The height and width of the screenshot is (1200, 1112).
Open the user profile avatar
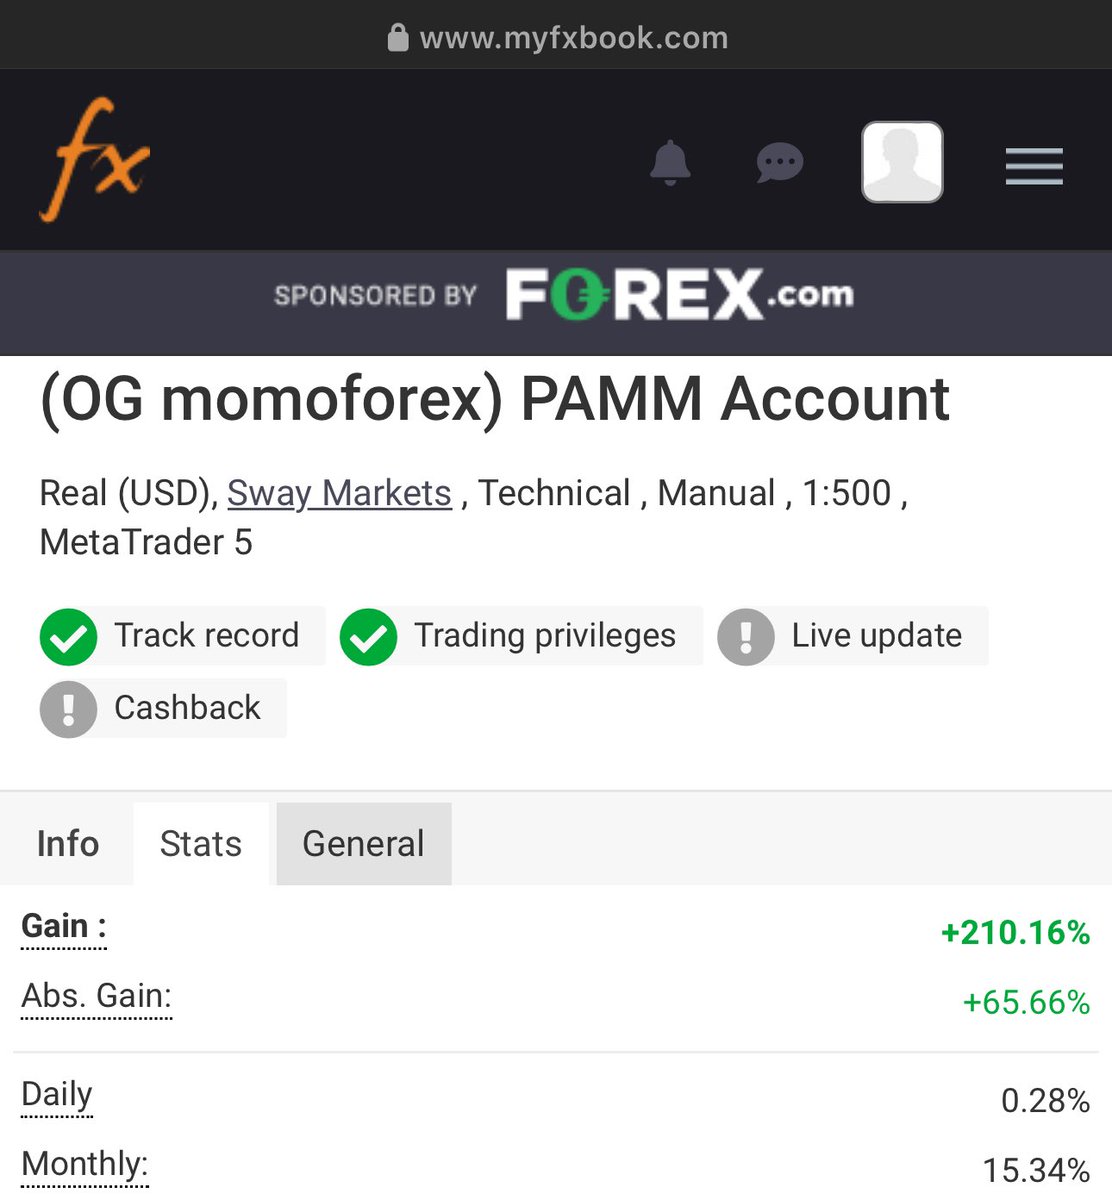coord(902,162)
